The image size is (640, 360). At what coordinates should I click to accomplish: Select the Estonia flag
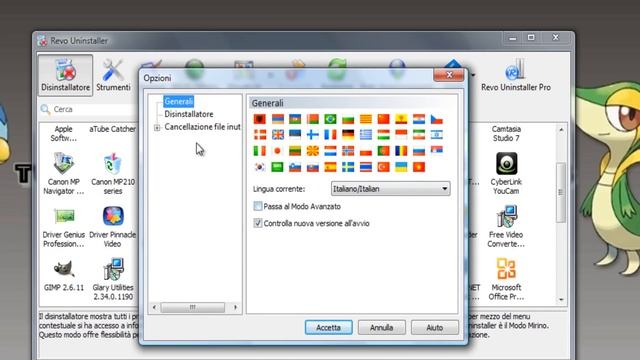(x=295, y=135)
